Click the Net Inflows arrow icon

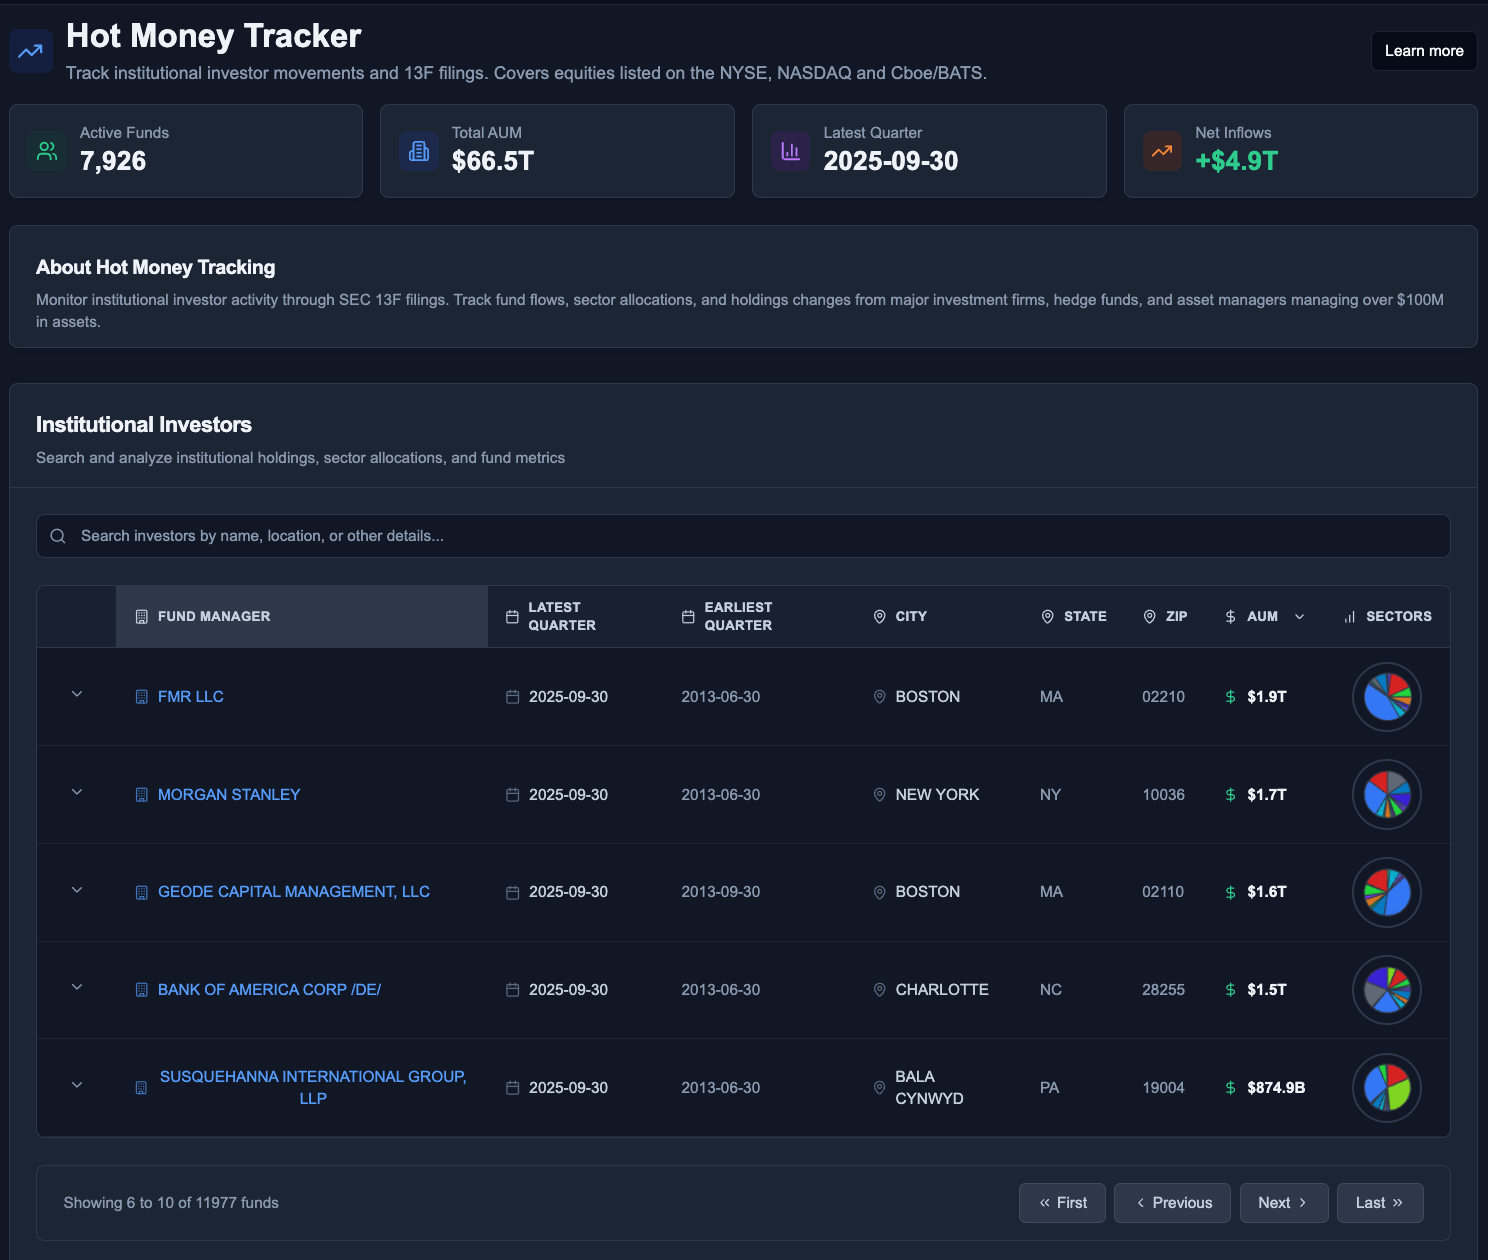point(1162,151)
